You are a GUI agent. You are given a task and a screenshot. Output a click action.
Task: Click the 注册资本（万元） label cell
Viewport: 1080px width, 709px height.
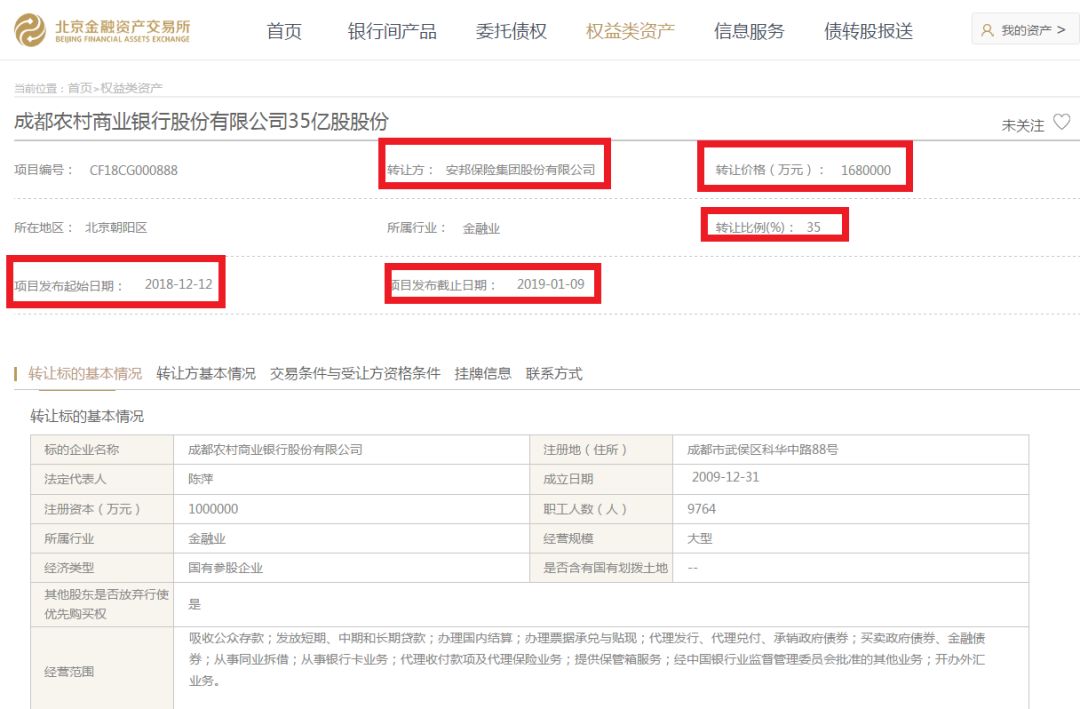tap(102, 509)
